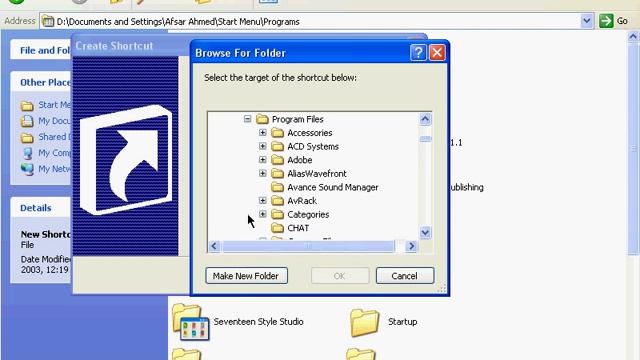Click the Explorer window scroll up arrow

633,37
